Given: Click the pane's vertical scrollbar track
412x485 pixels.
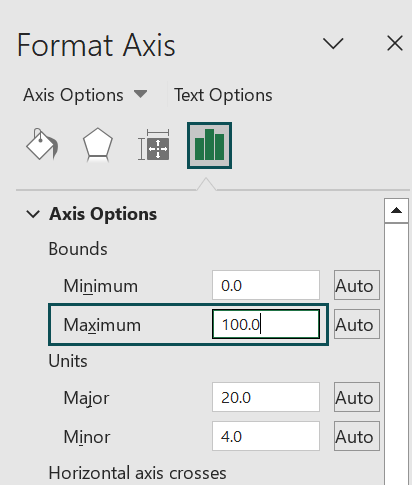Looking at the screenshot, I should (x=396, y=354).
